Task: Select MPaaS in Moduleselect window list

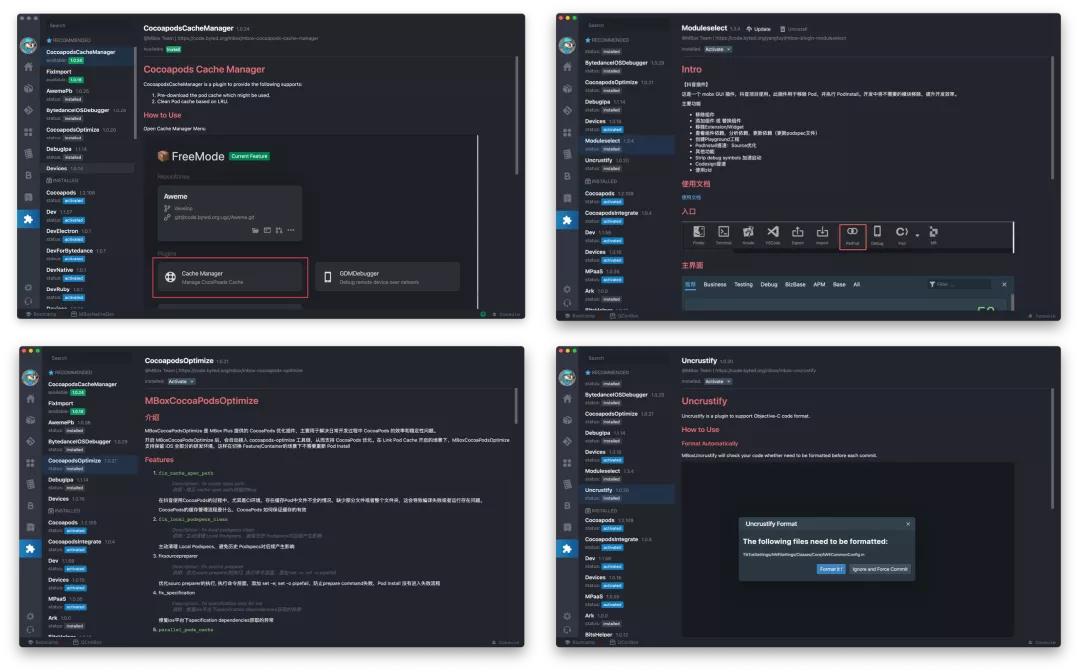Action: coord(628,275)
